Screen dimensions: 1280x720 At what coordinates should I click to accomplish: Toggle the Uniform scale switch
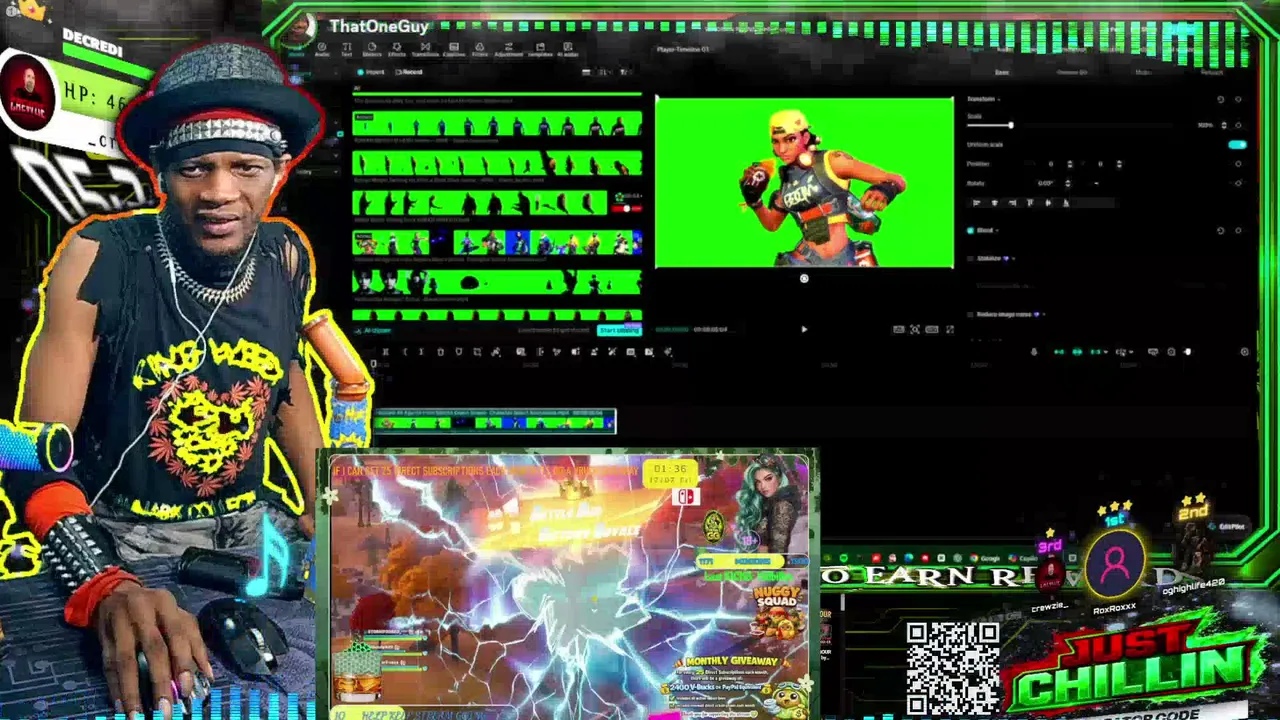coord(1237,144)
